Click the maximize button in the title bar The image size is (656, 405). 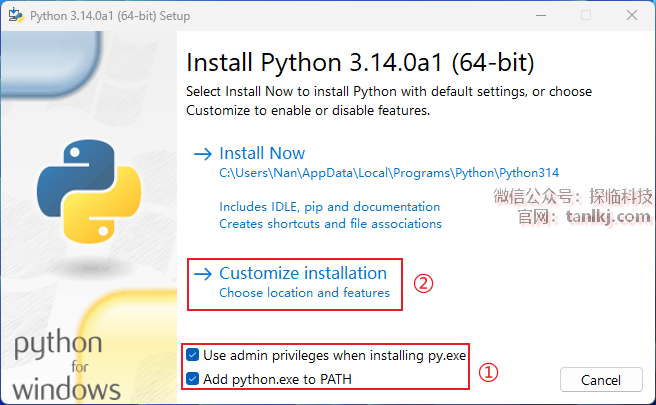pyautogui.click(x=586, y=16)
